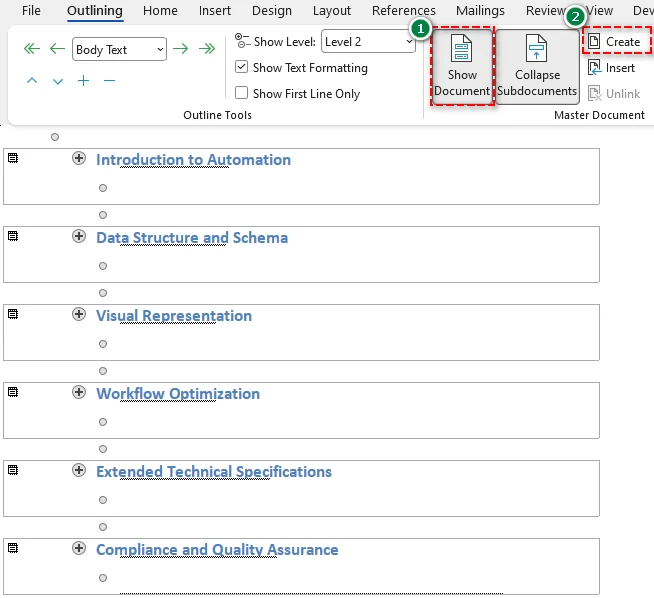Select the Outlining tab
The width and height of the screenshot is (654, 598).
(x=95, y=10)
